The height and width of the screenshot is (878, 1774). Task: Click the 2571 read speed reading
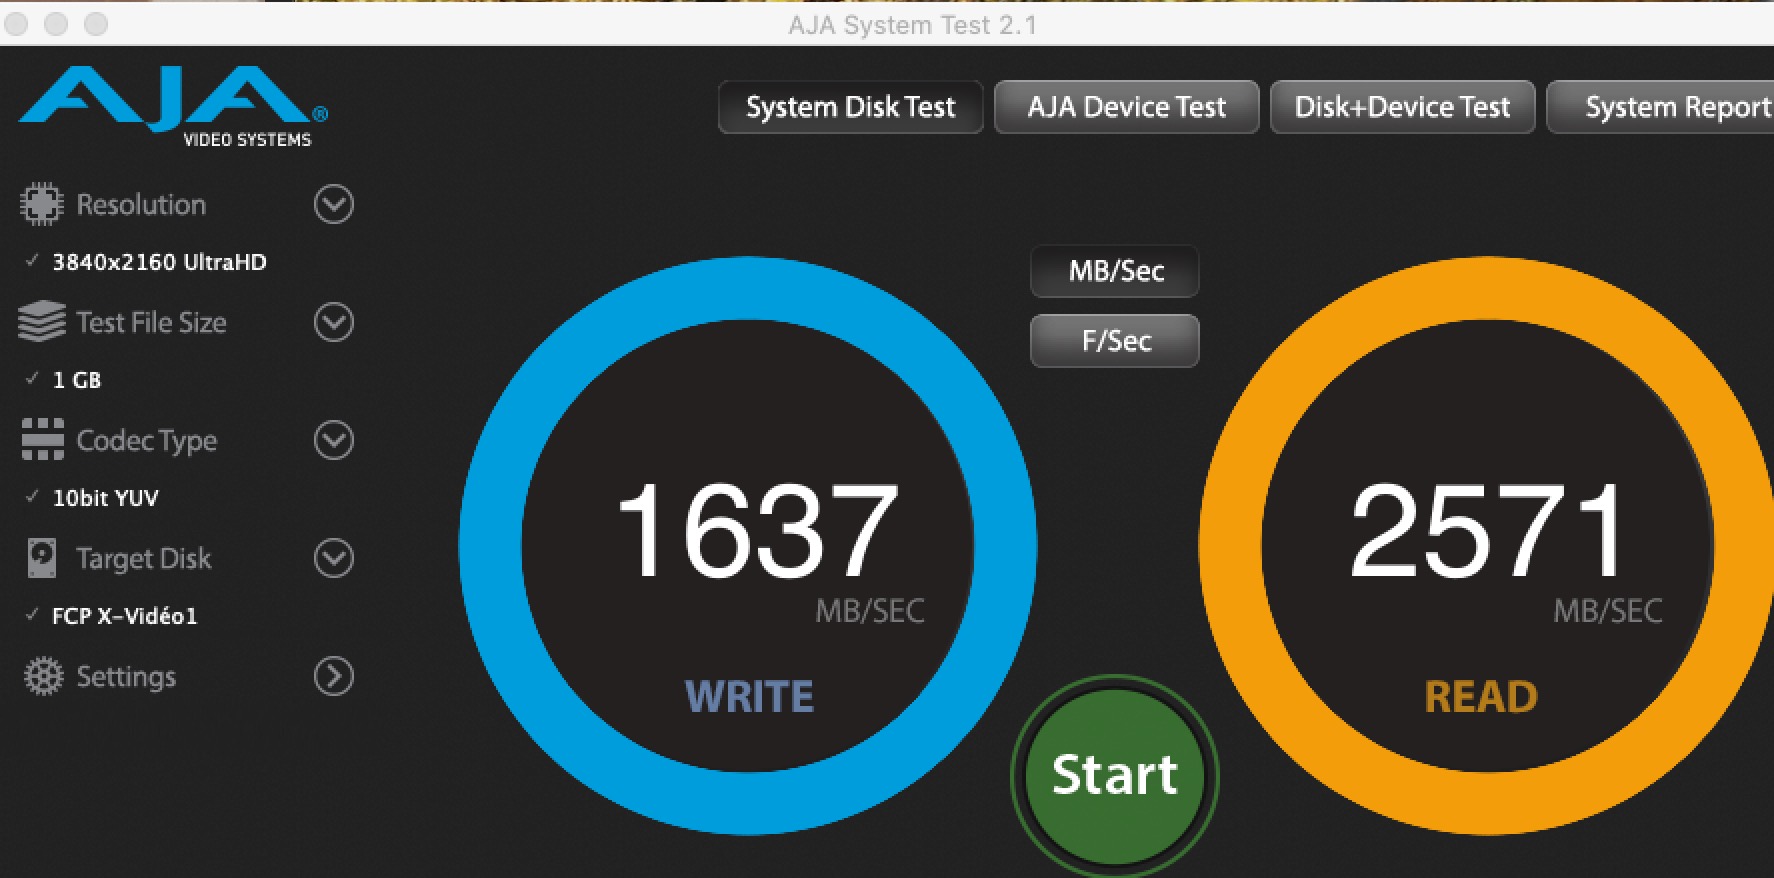pos(1488,530)
